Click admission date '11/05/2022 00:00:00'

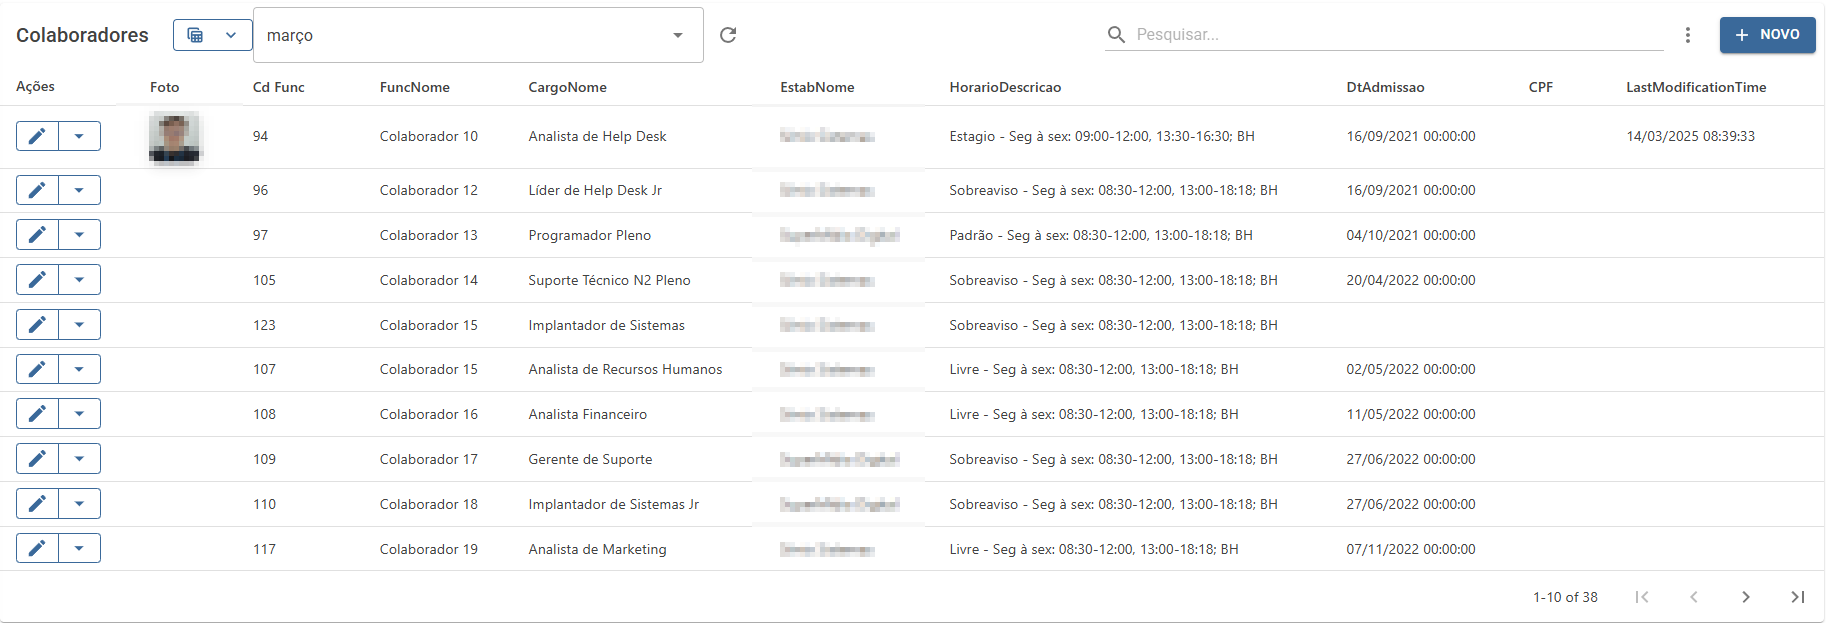tap(1410, 414)
